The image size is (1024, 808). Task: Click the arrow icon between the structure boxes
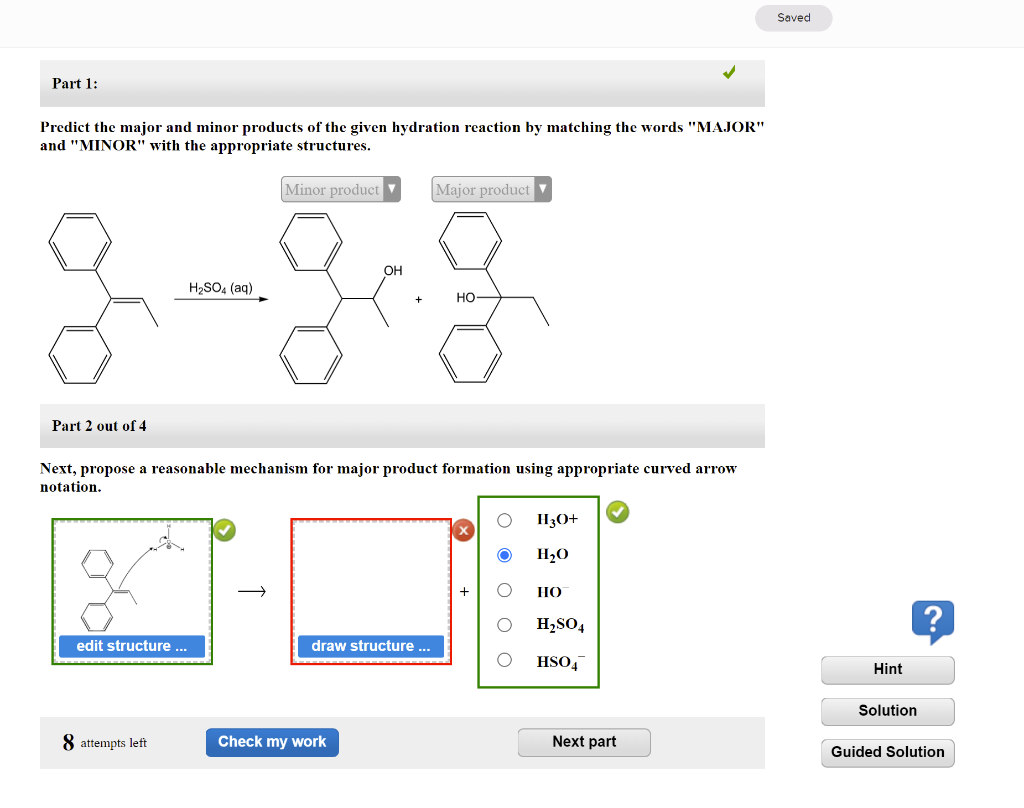coord(251,590)
